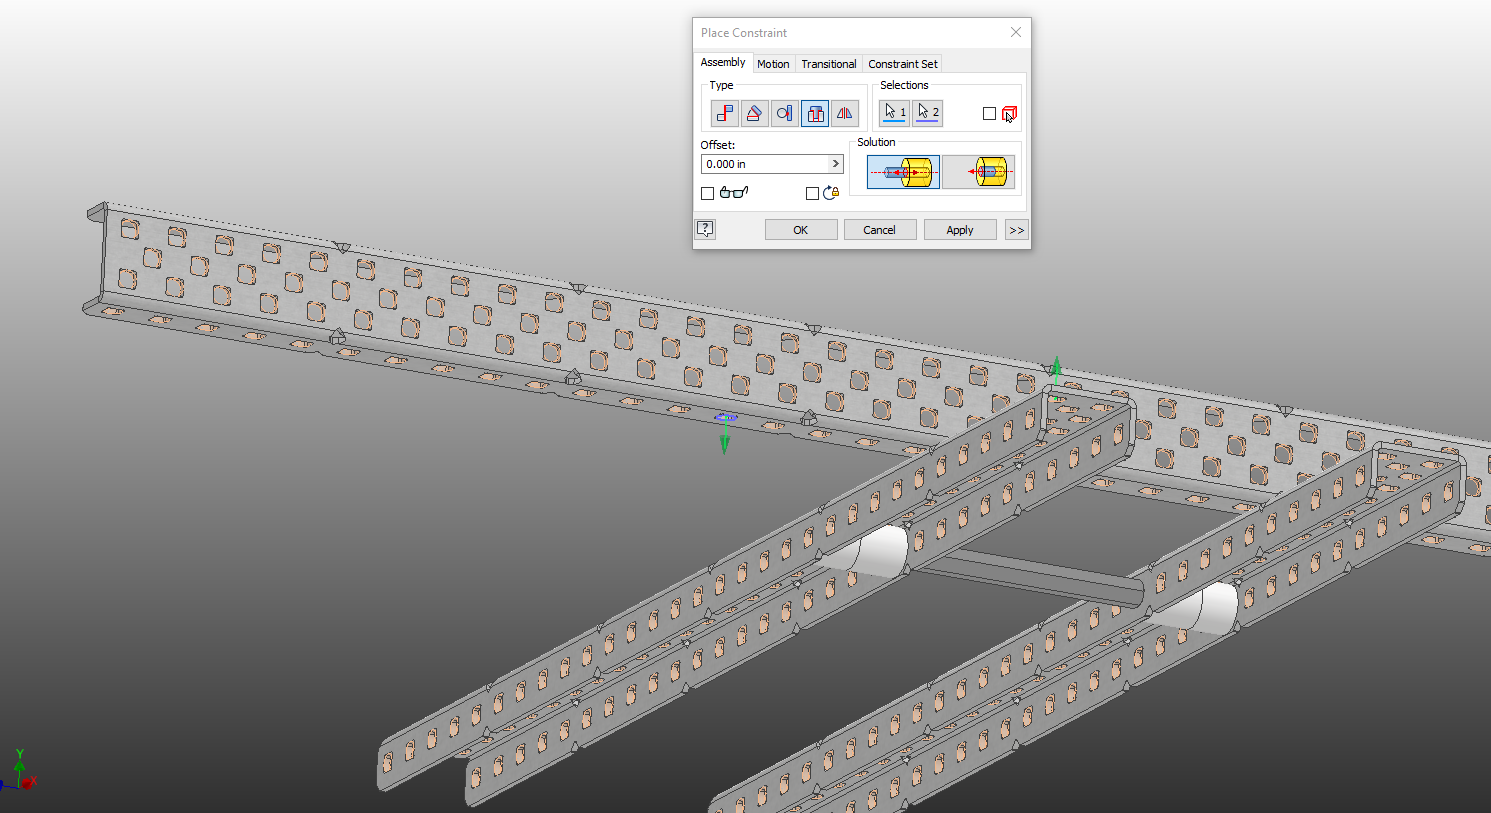Enable the Pick Part First checkbox
The height and width of the screenshot is (813, 1491).
(x=989, y=114)
